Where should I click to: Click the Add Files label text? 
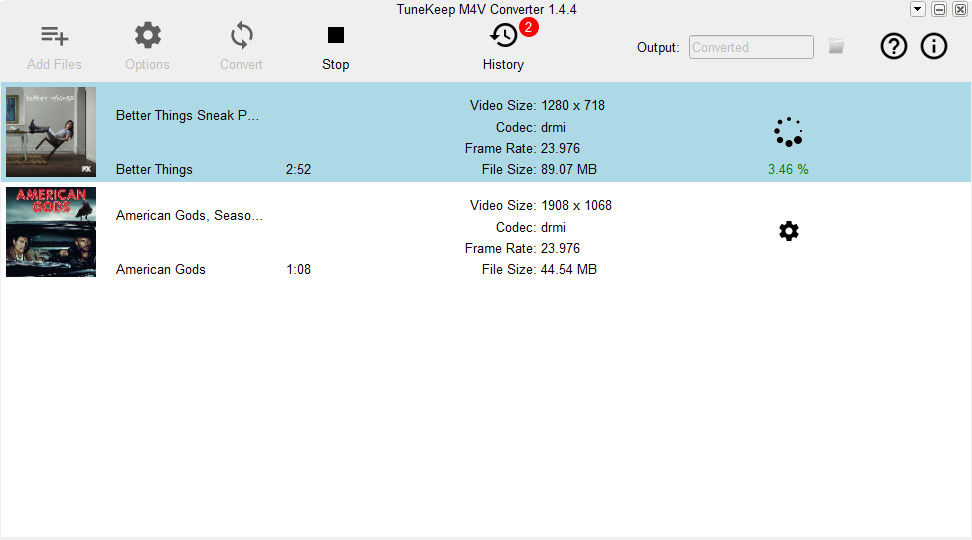[x=54, y=64]
